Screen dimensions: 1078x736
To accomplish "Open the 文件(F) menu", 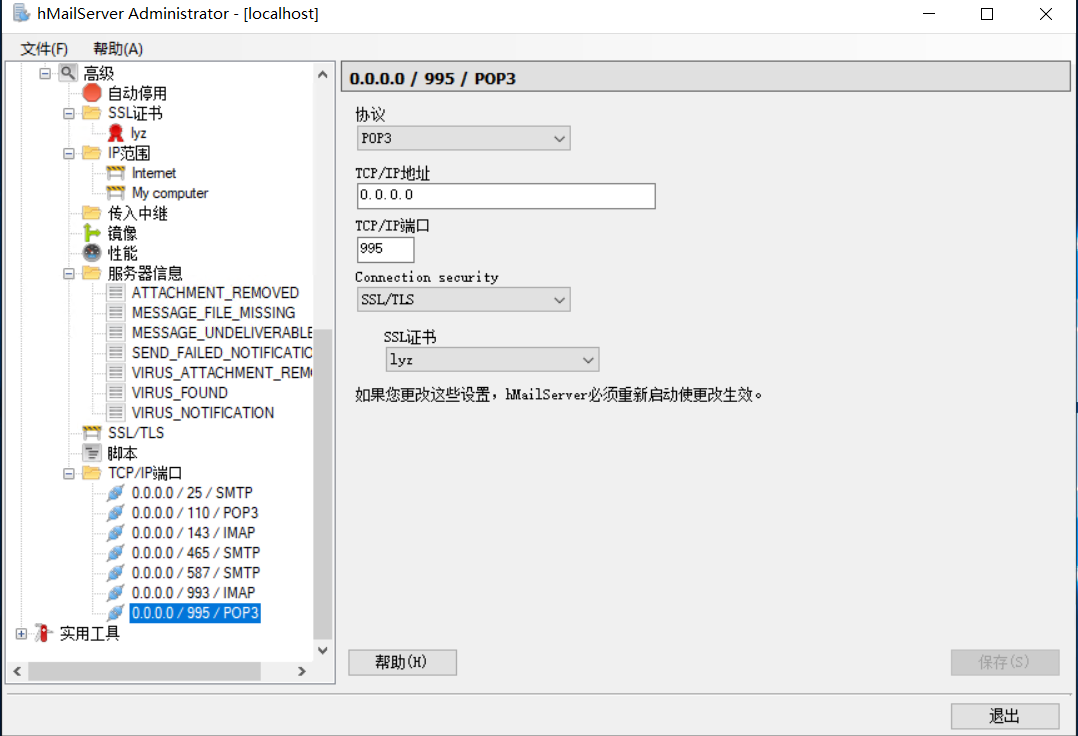I will (x=42, y=47).
